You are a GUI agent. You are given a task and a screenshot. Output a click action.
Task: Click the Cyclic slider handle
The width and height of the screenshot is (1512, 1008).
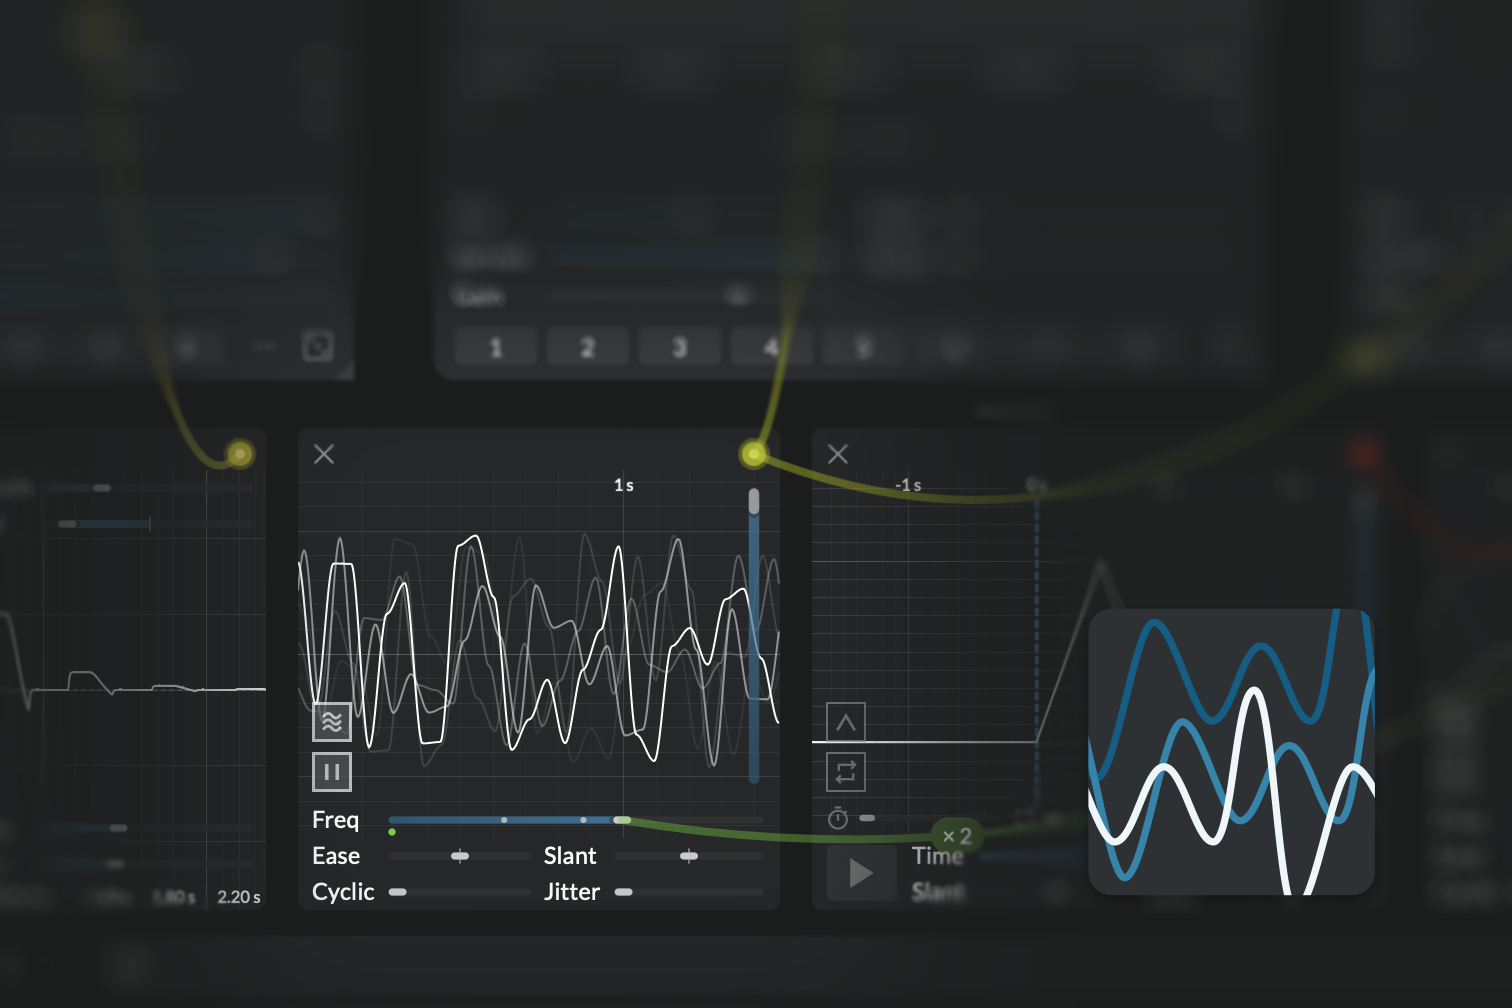(398, 892)
